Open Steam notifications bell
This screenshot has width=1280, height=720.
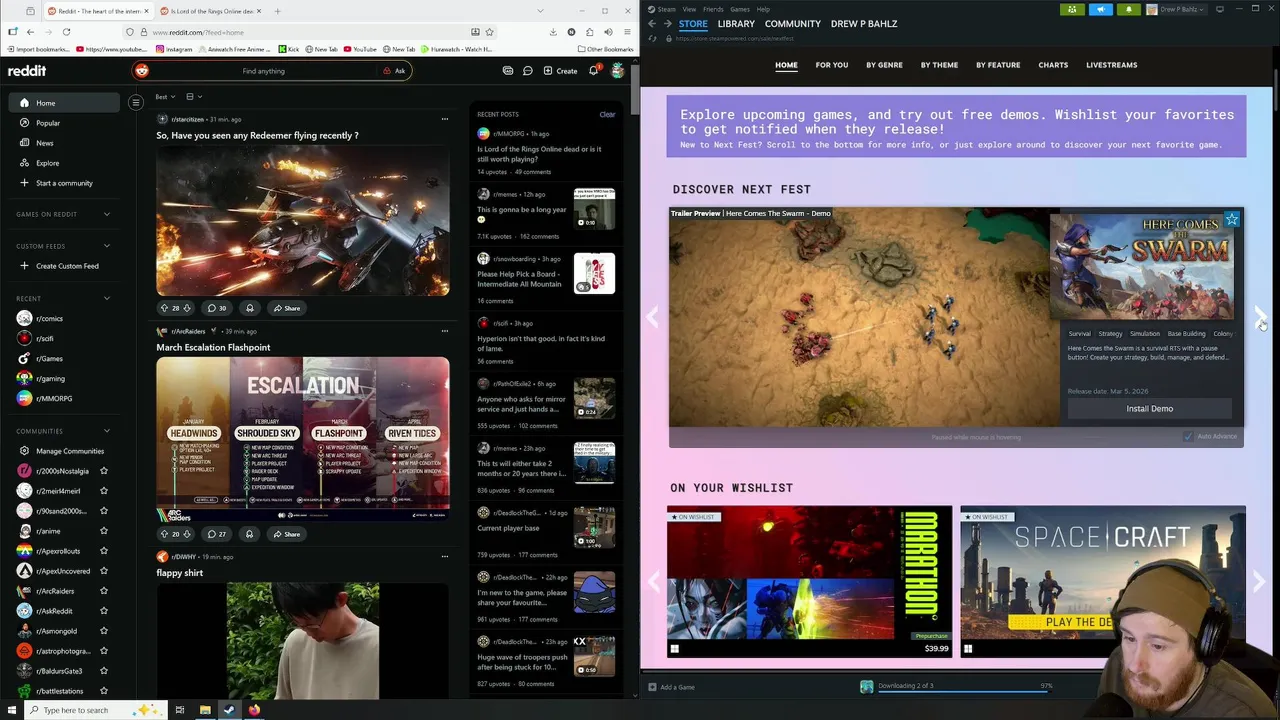[1128, 9]
